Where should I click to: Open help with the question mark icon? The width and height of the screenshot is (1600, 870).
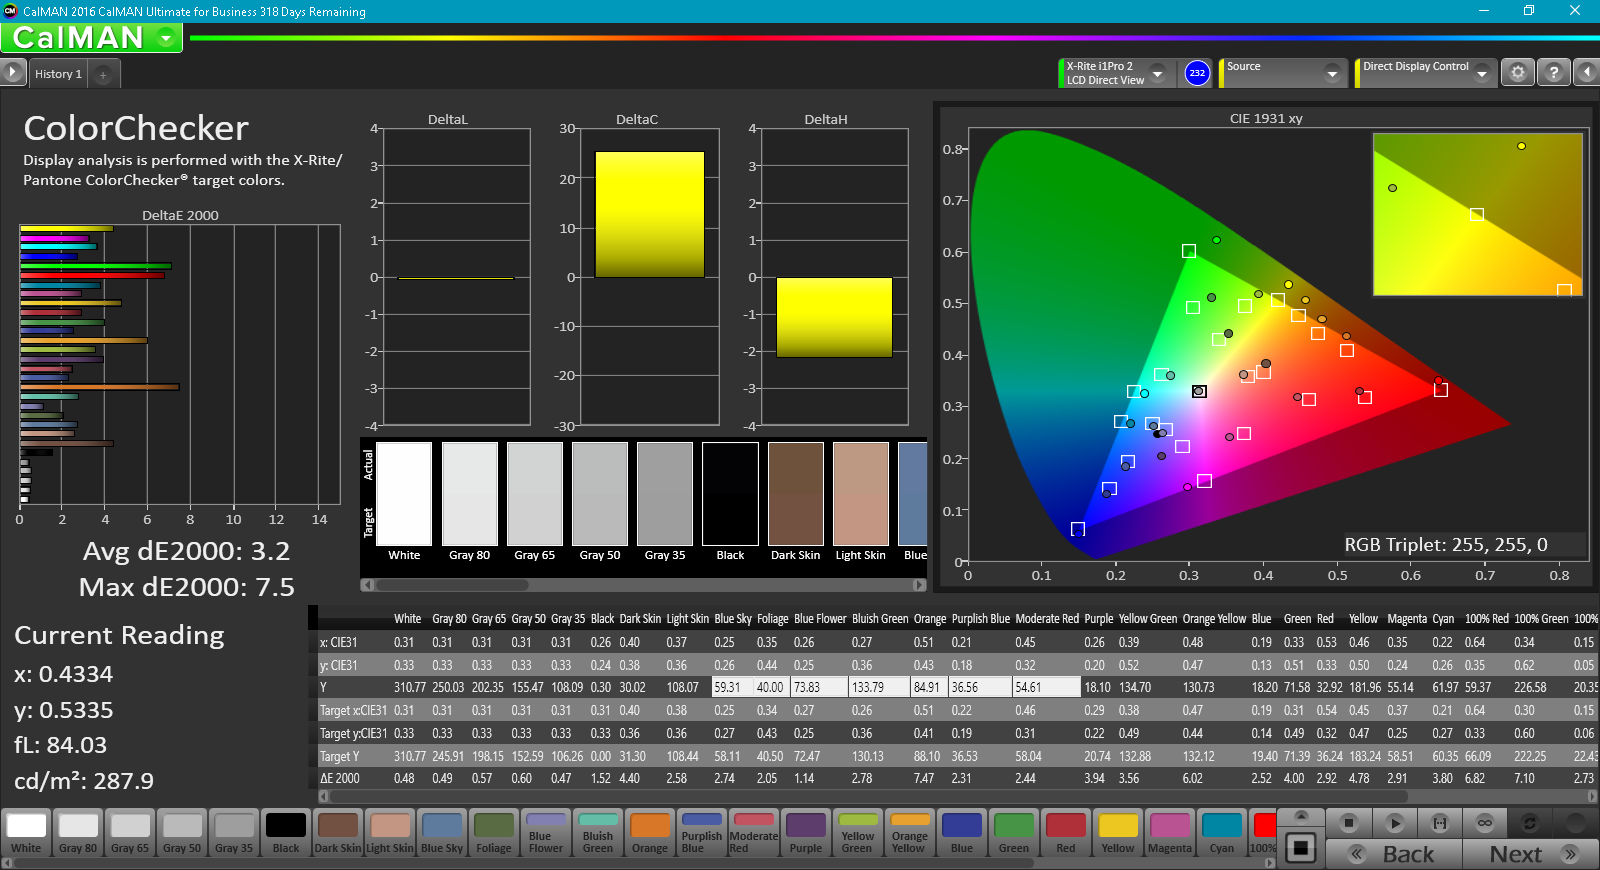tap(1553, 73)
